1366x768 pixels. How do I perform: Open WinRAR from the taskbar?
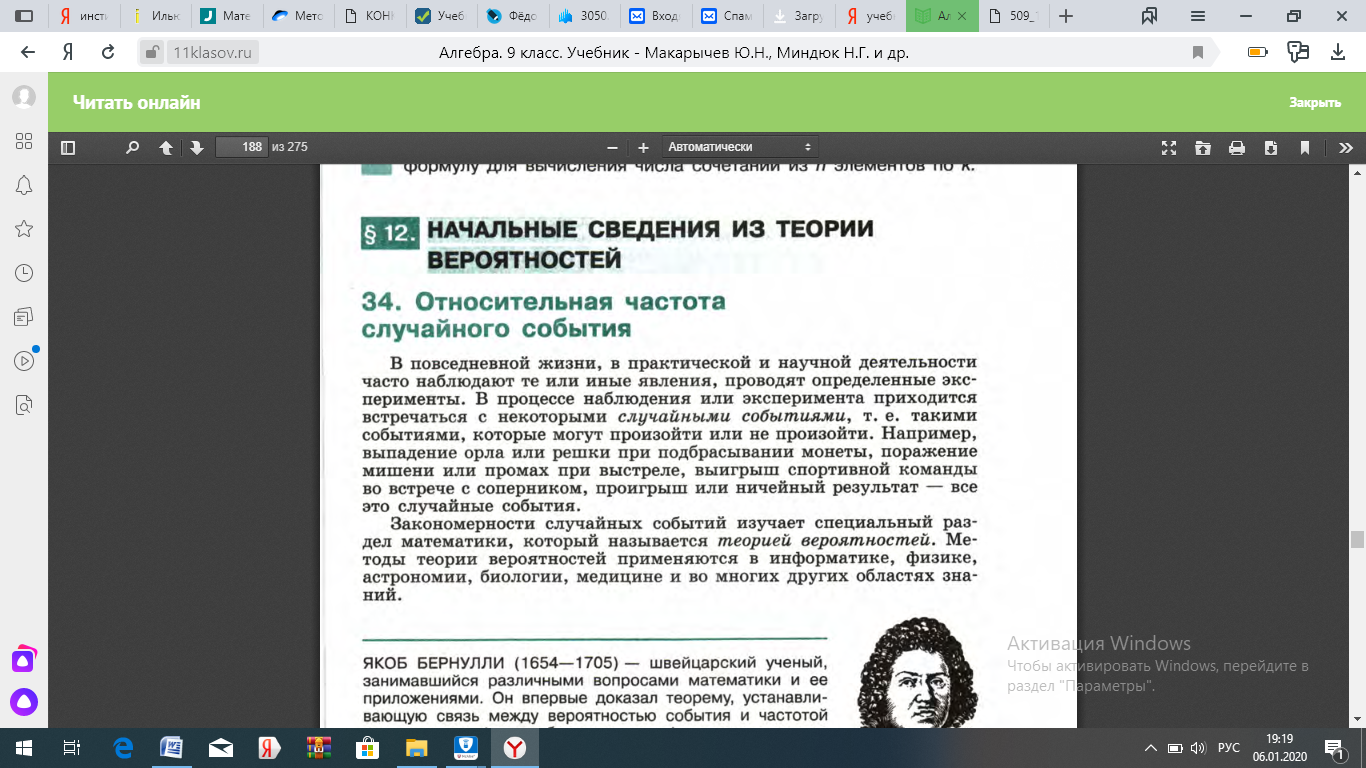(x=318, y=748)
